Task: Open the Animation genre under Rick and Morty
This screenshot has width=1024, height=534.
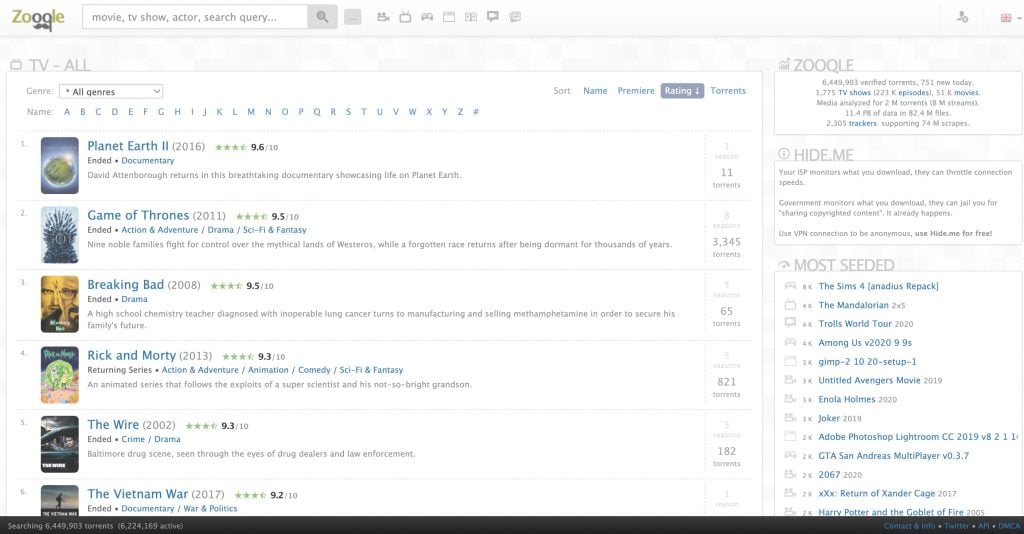Action: 268,369
